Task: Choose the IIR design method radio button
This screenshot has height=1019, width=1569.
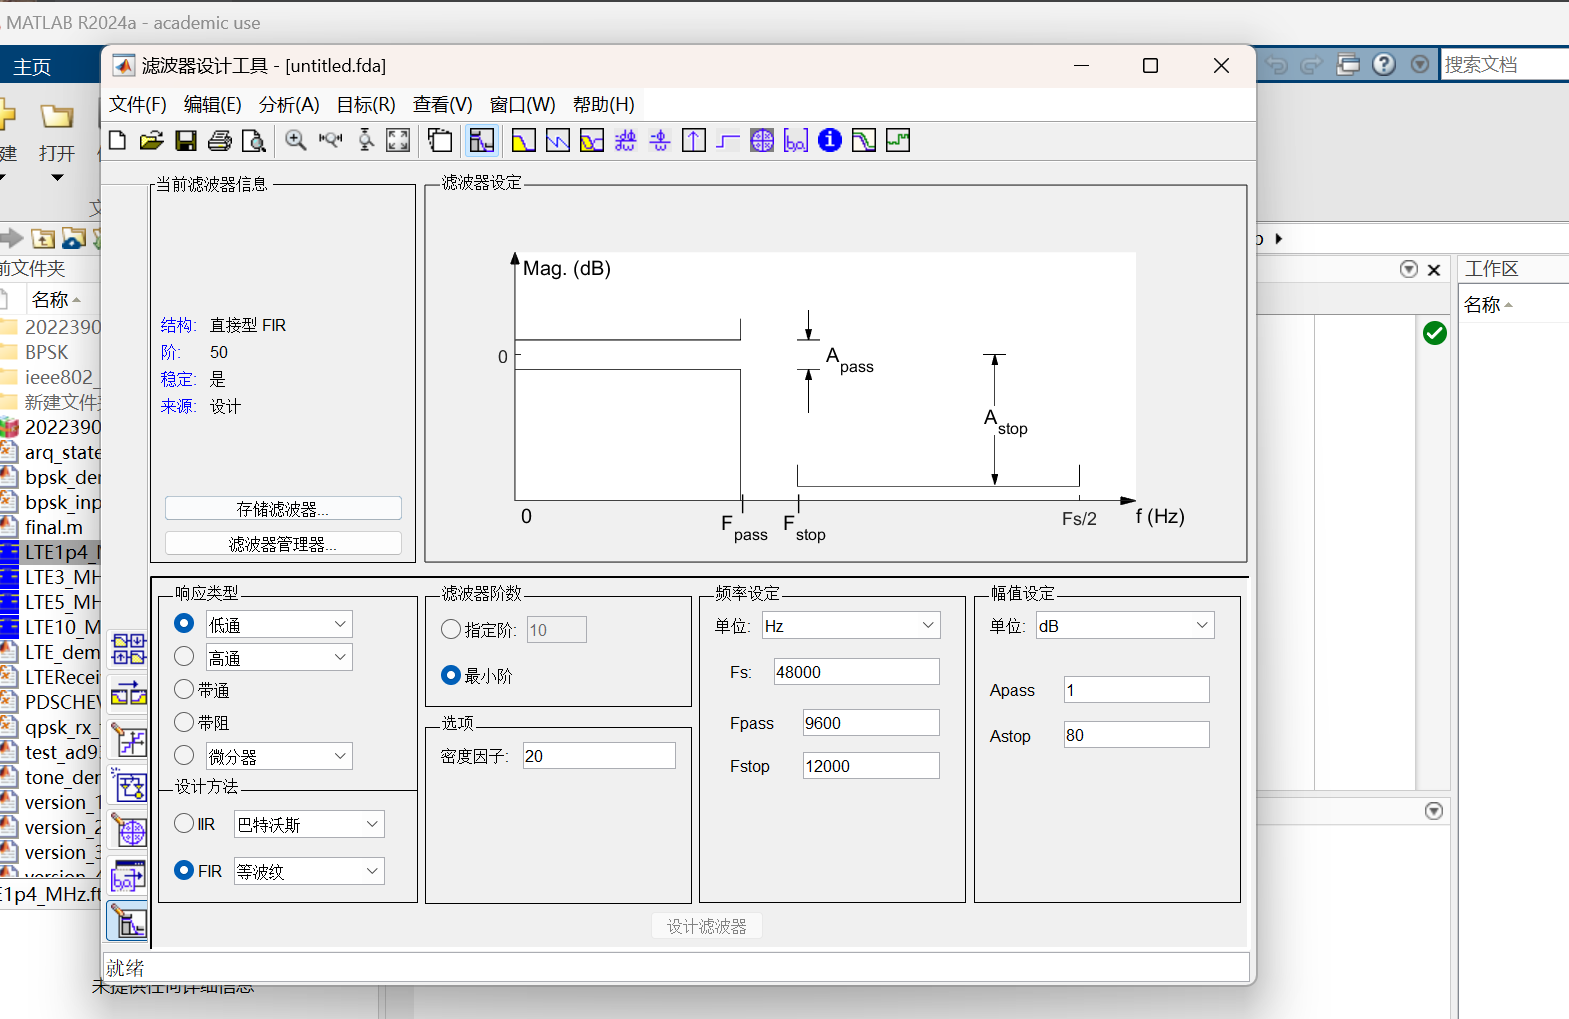Action: coord(184,823)
